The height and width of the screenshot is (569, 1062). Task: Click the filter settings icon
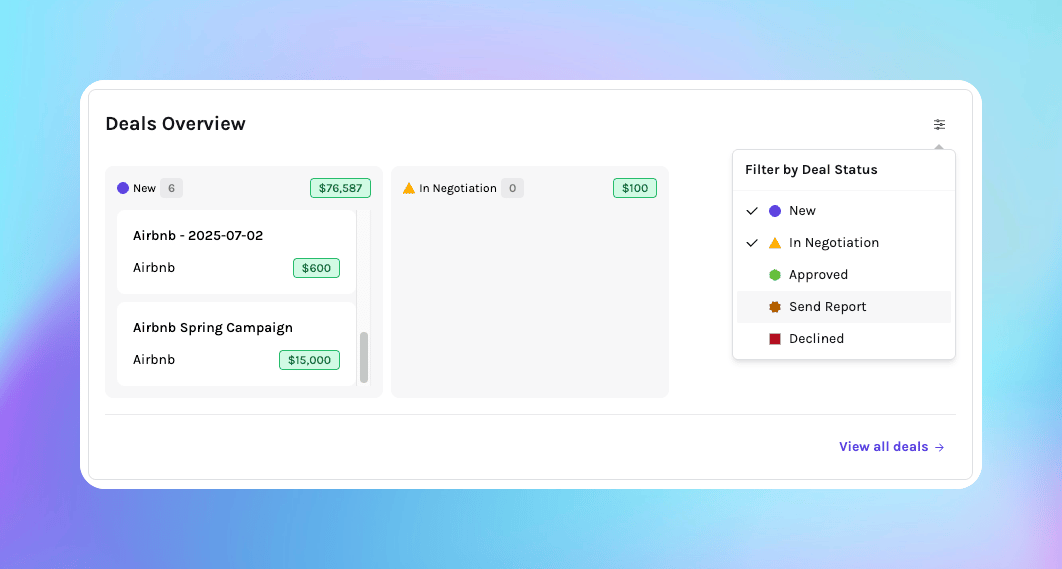939,124
